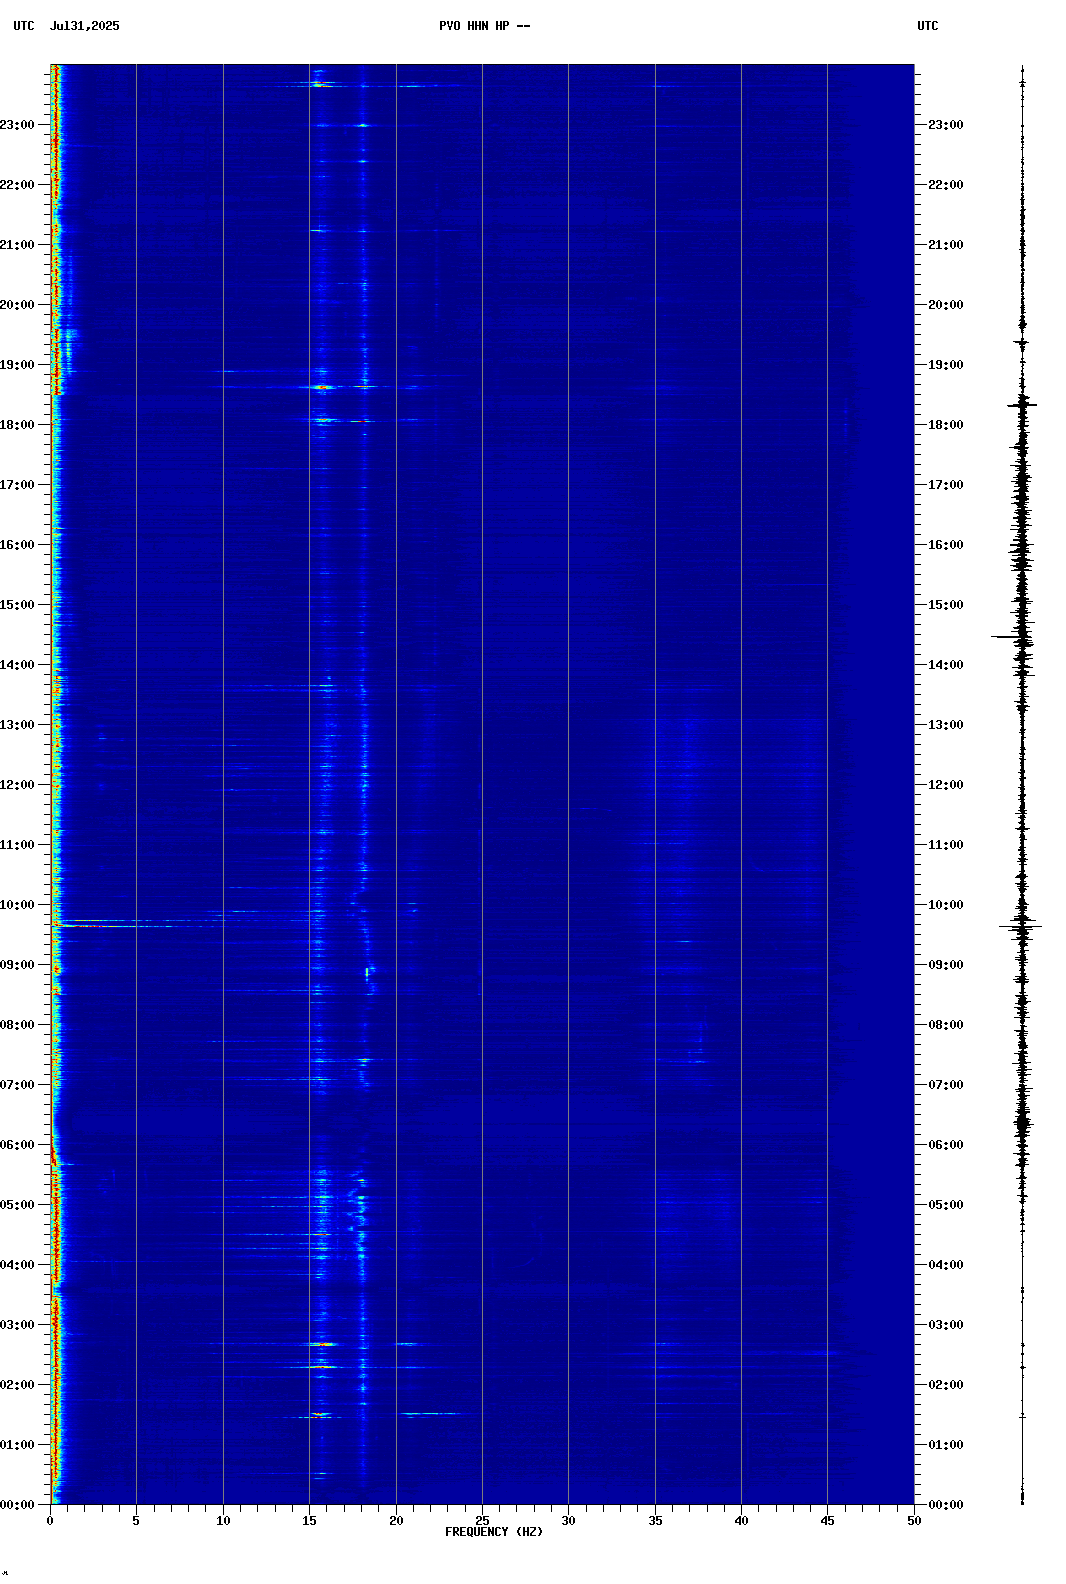Image resolution: width=1066 pixels, height=1584 pixels.
Task: Click the left axis 16:00 time label
Action: pyautogui.click(x=17, y=545)
